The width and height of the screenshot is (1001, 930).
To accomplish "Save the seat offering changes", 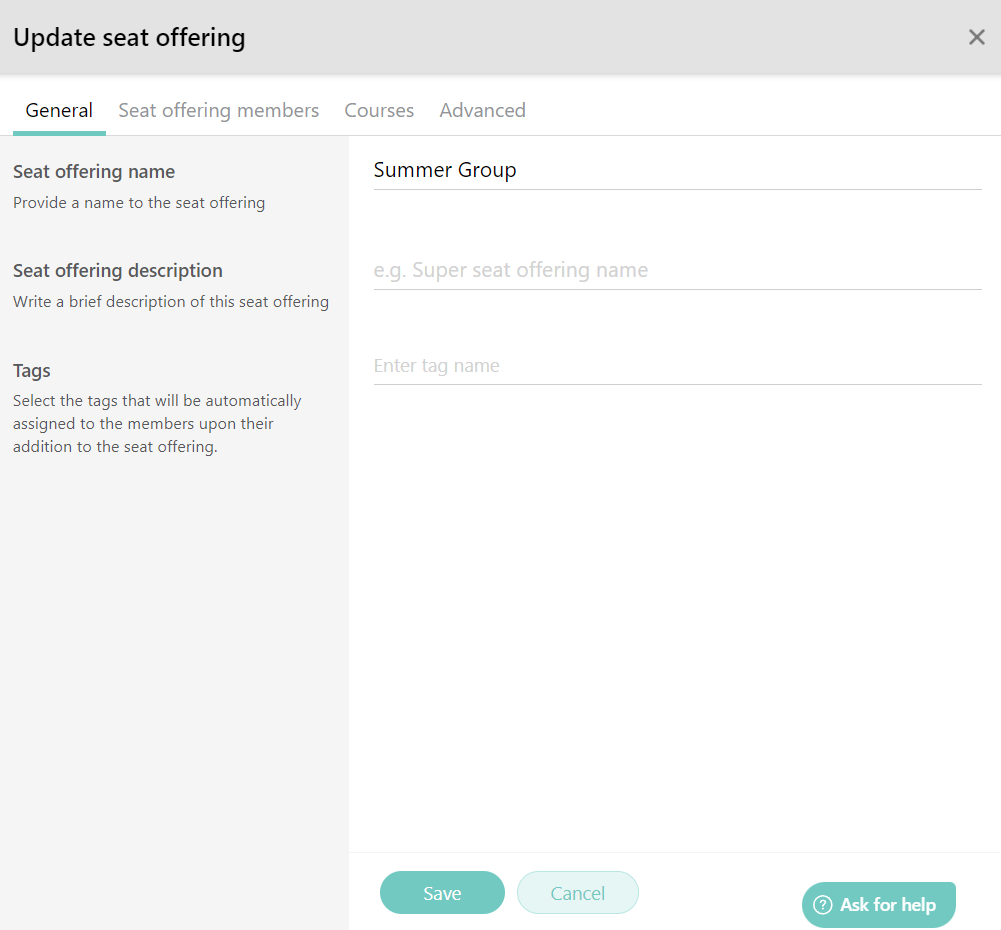I will pyautogui.click(x=442, y=892).
